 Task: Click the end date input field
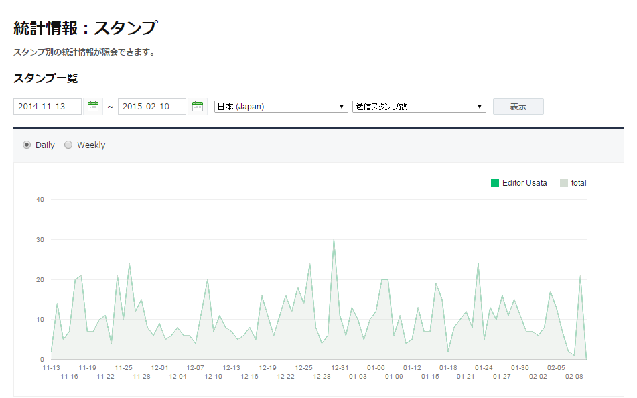pos(152,106)
